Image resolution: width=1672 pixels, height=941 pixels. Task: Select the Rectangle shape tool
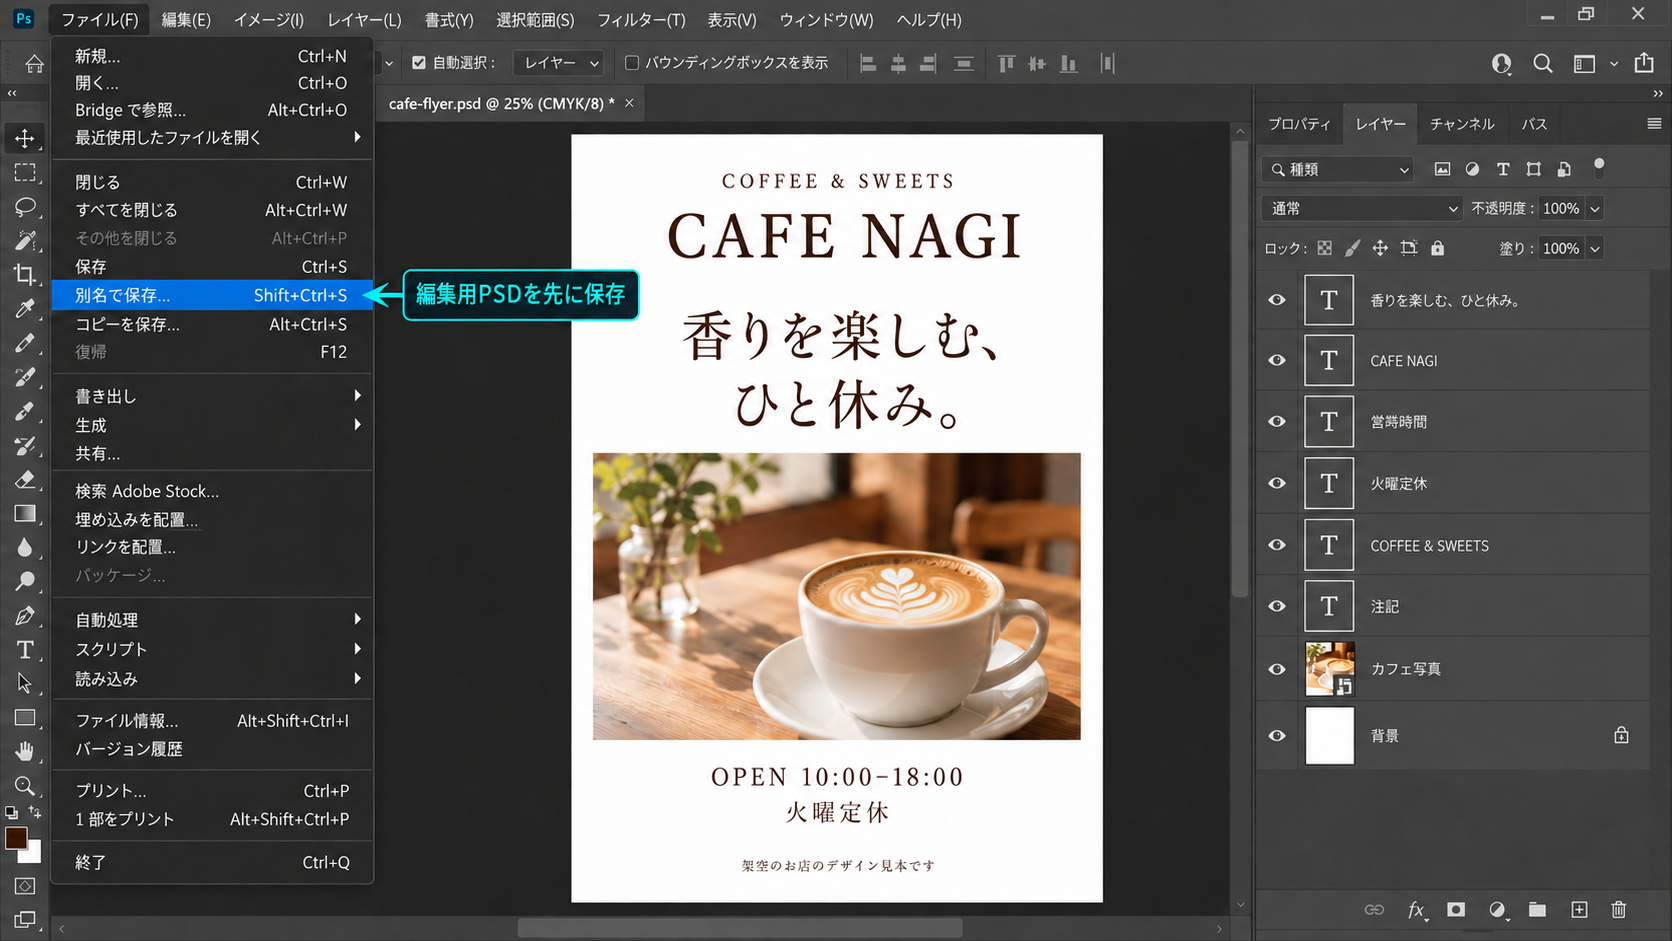[25, 717]
